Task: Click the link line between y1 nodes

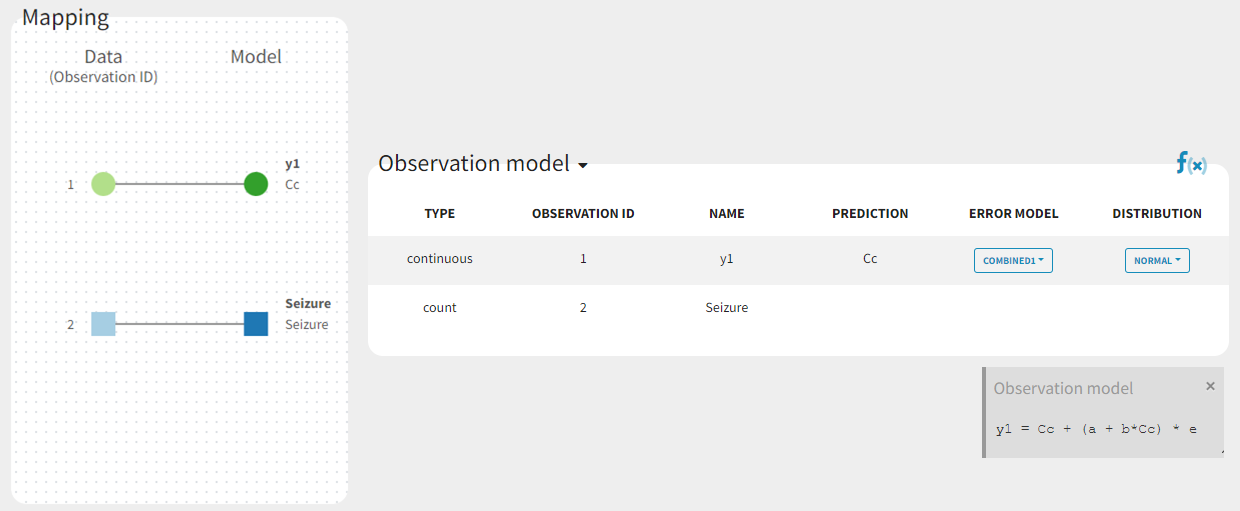Action: pos(180,184)
